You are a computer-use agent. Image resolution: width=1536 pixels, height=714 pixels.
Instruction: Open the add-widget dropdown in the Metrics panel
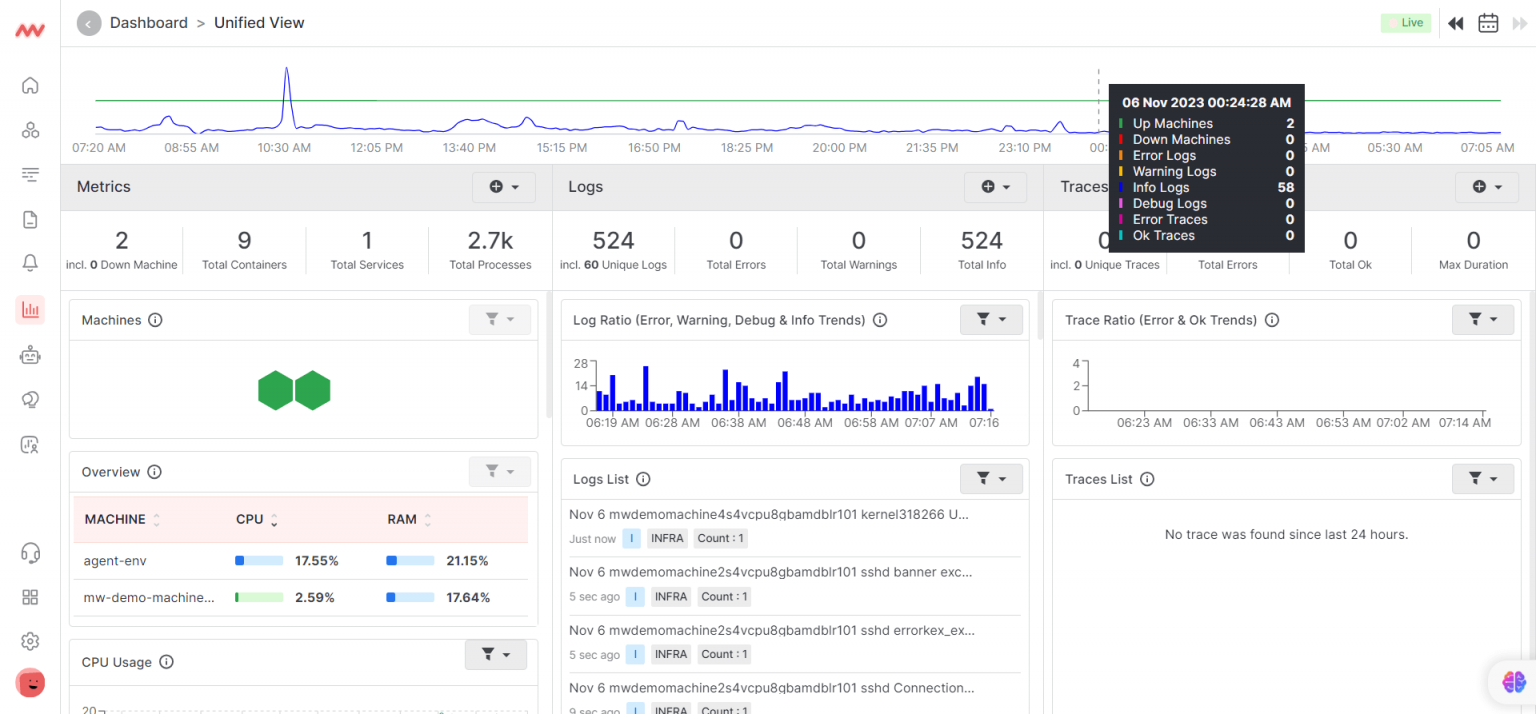pos(504,187)
